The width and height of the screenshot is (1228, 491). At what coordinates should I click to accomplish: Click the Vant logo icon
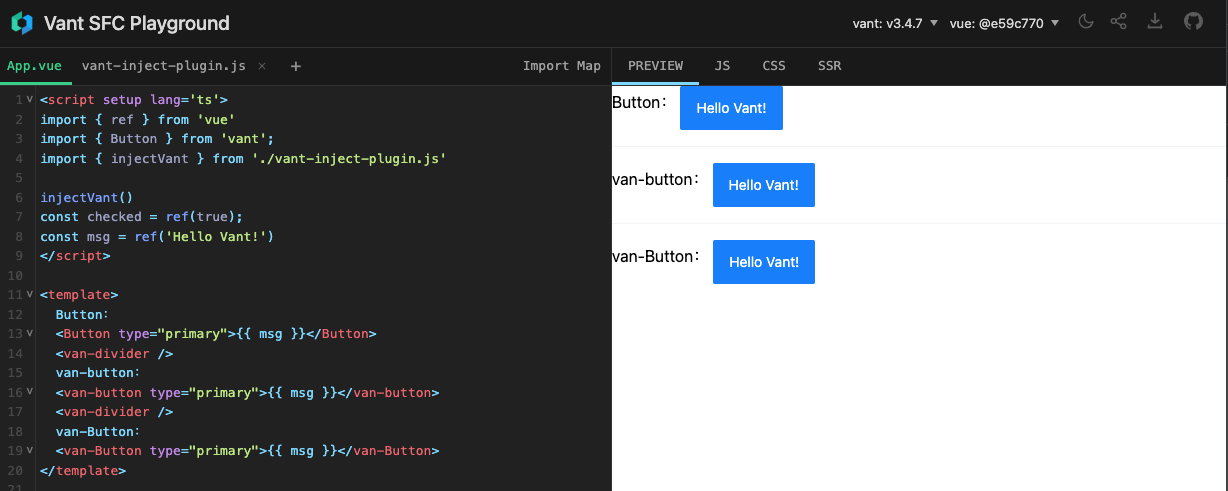pos(22,23)
